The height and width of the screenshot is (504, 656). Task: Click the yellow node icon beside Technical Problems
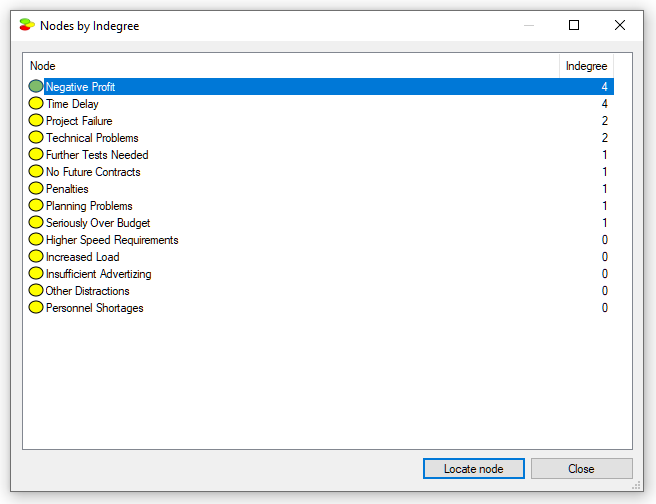[x=36, y=137]
